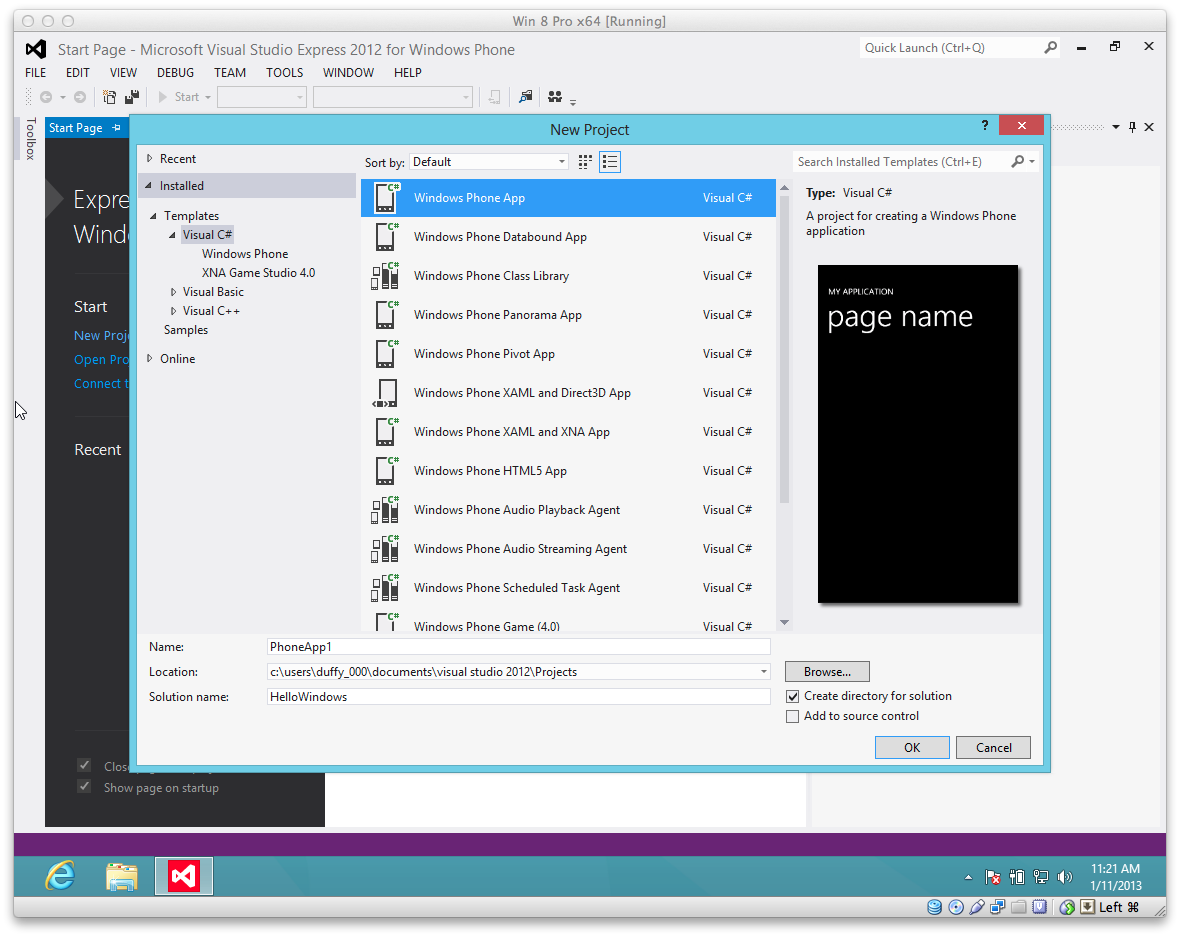Expand the Online node
1180x937 pixels.
tap(150, 359)
